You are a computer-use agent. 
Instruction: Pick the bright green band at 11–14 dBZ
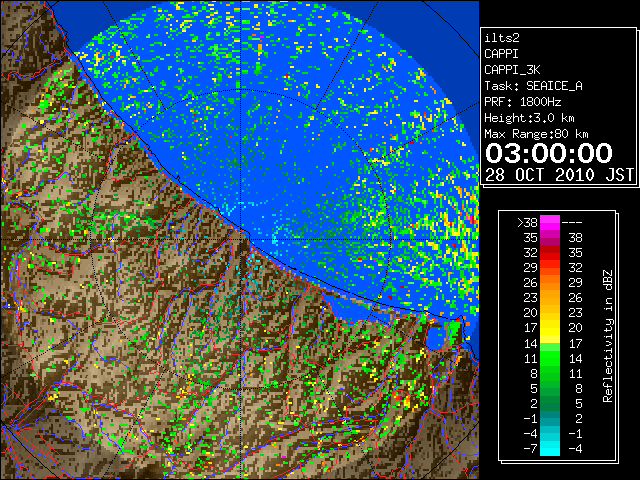[550, 358]
